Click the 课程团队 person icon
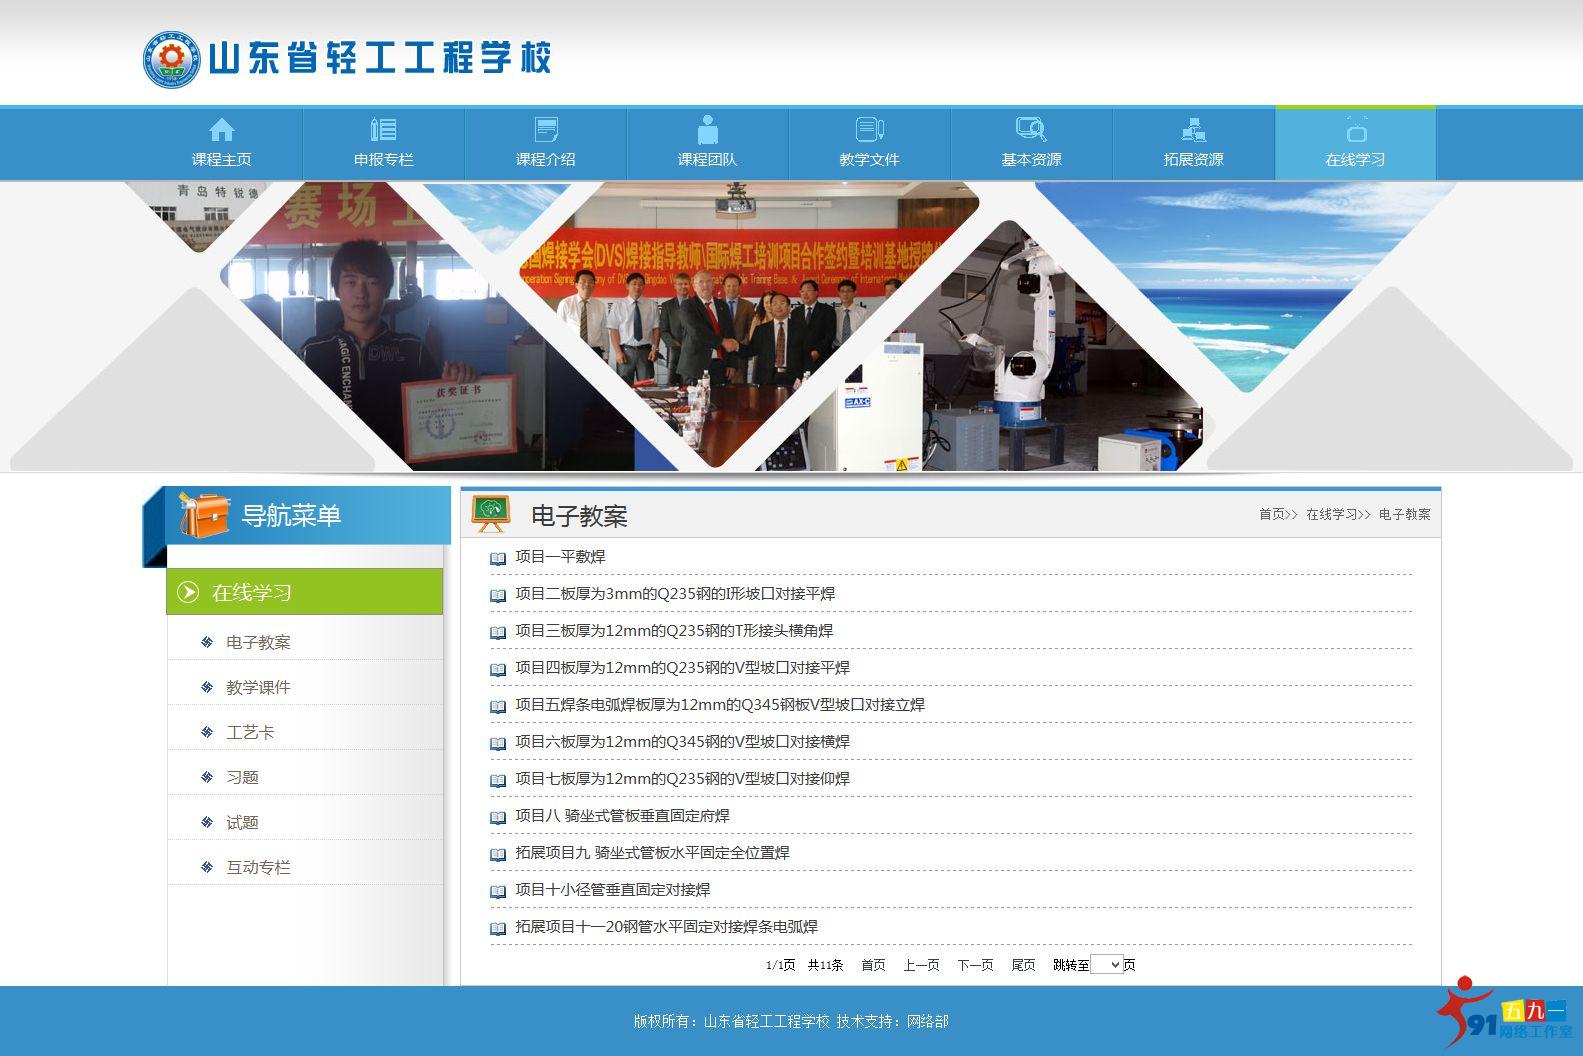The image size is (1583, 1056). (x=708, y=130)
